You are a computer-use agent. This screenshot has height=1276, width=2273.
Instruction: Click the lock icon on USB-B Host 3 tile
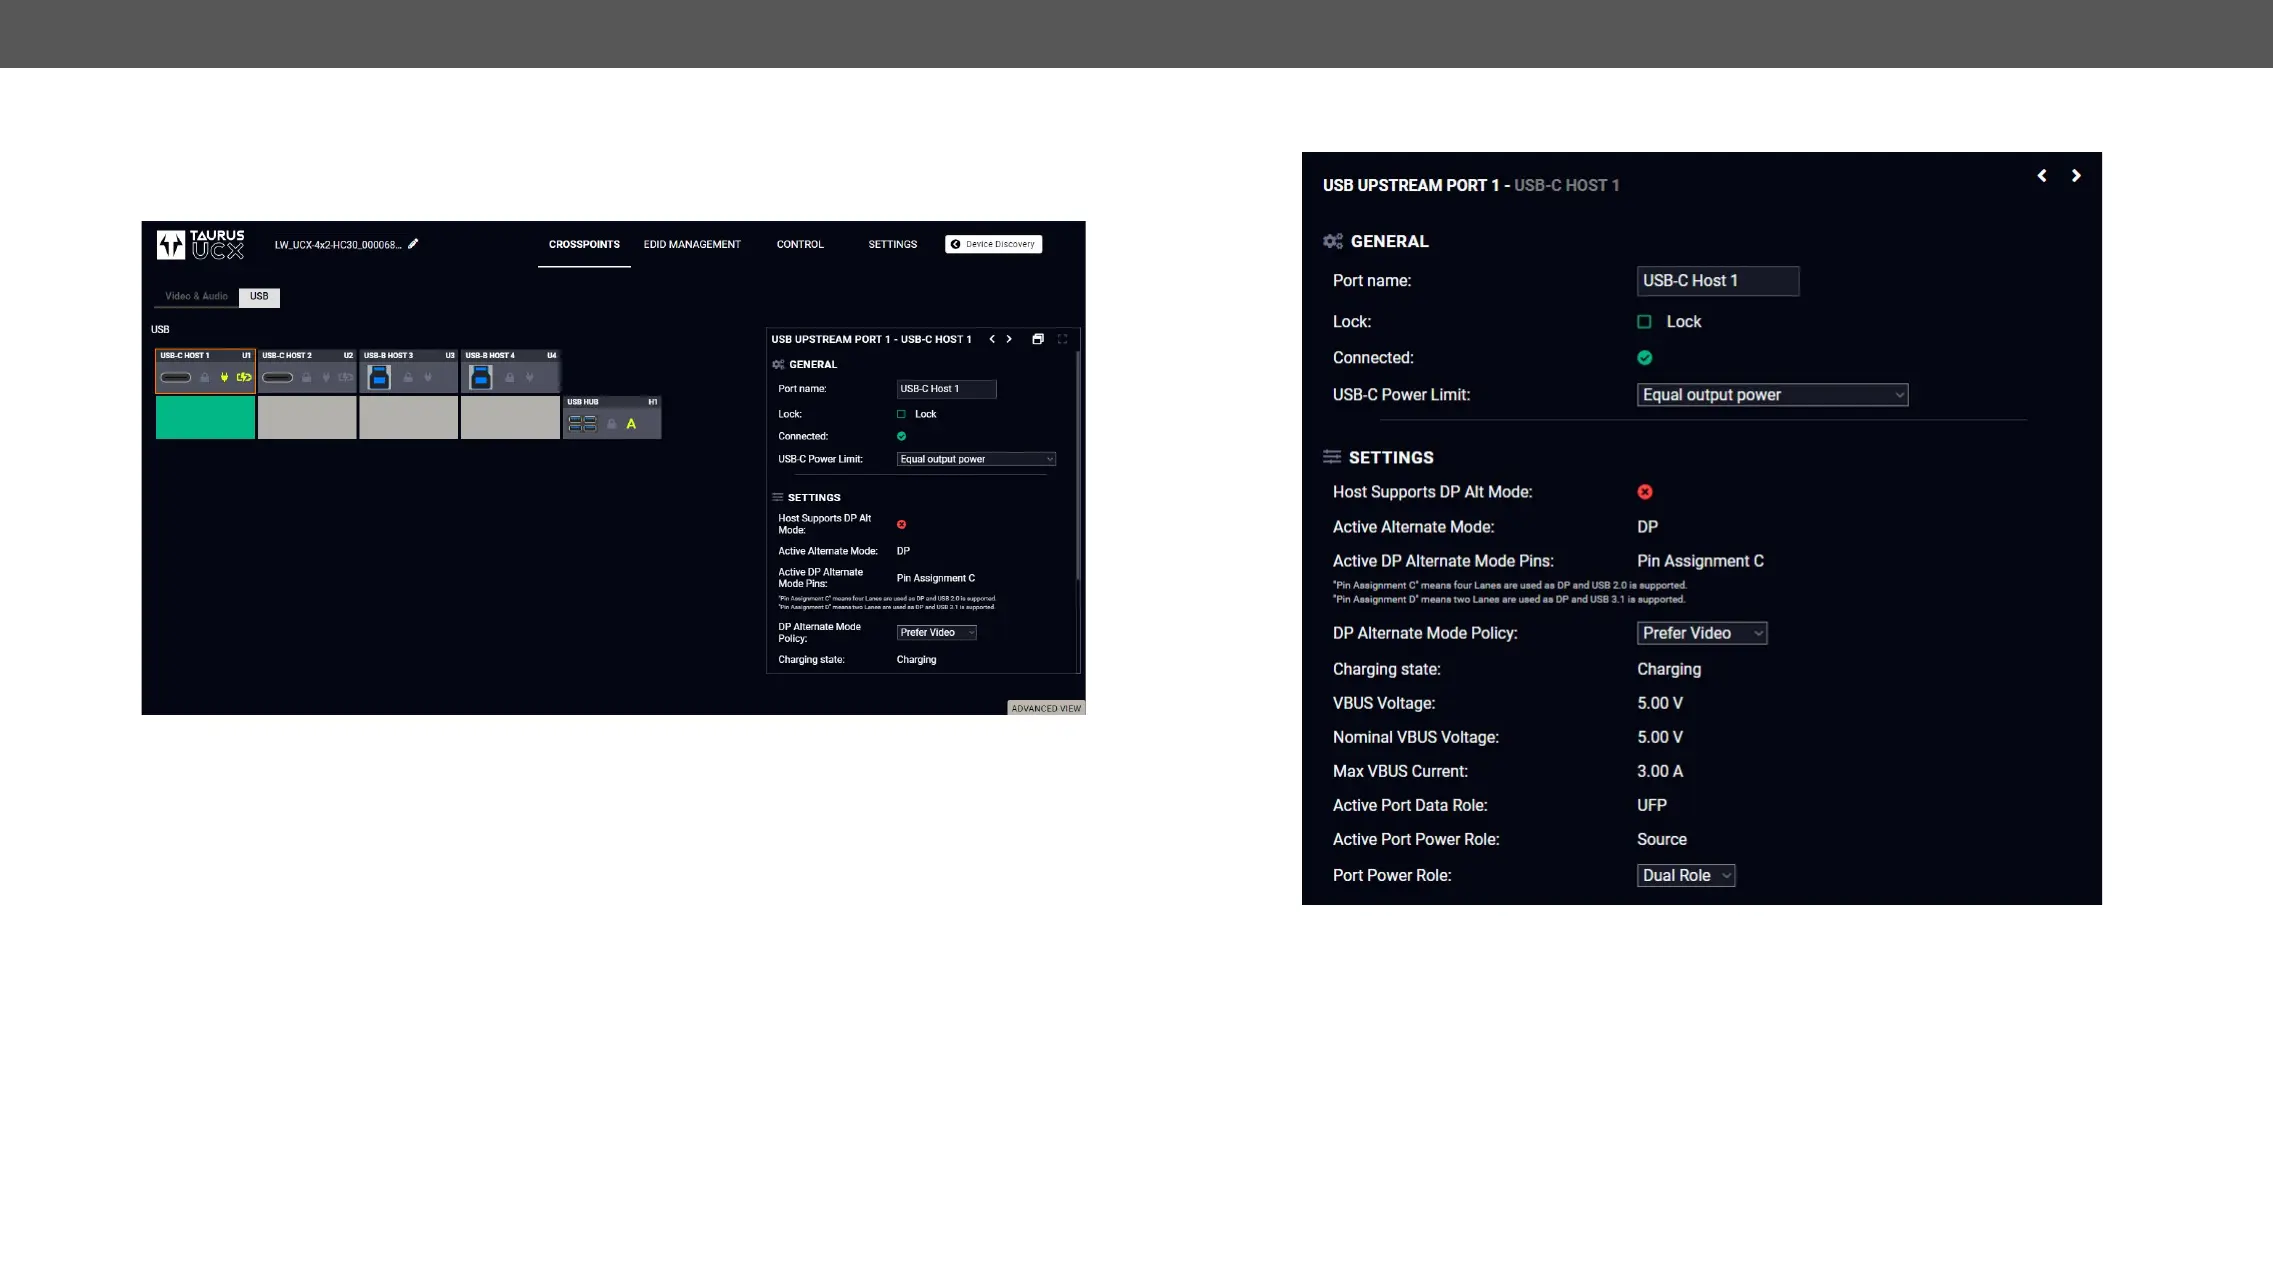[408, 378]
